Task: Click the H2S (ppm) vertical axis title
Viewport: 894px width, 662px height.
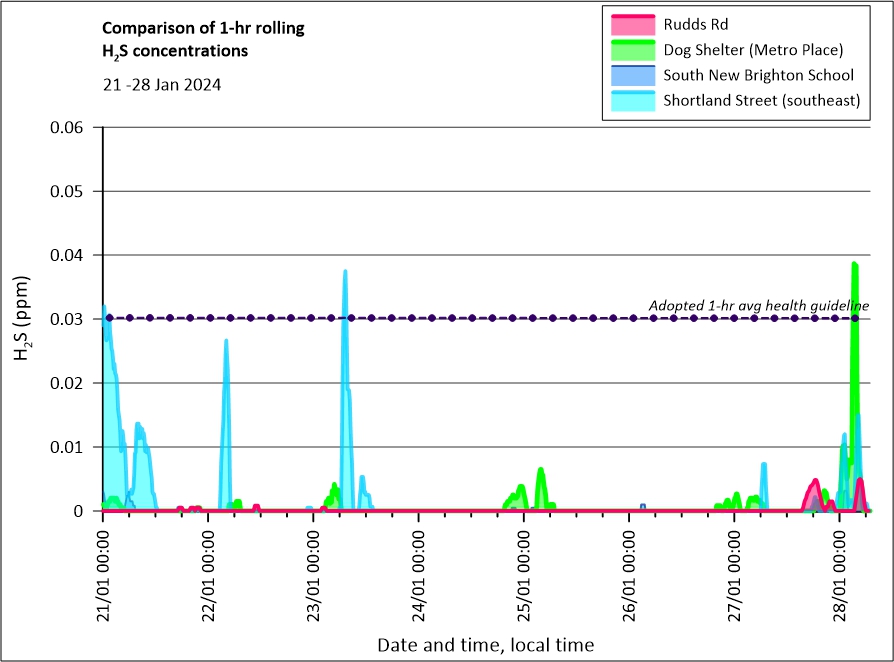Action: (x=22, y=319)
